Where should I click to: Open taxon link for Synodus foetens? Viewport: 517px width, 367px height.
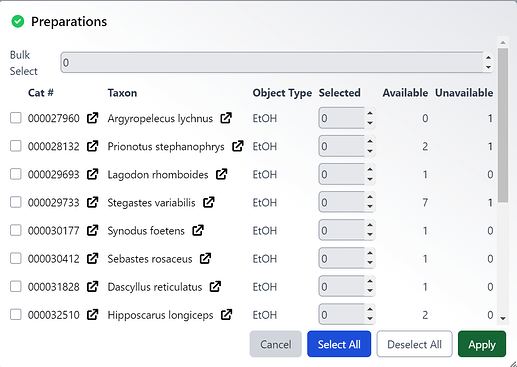point(198,230)
